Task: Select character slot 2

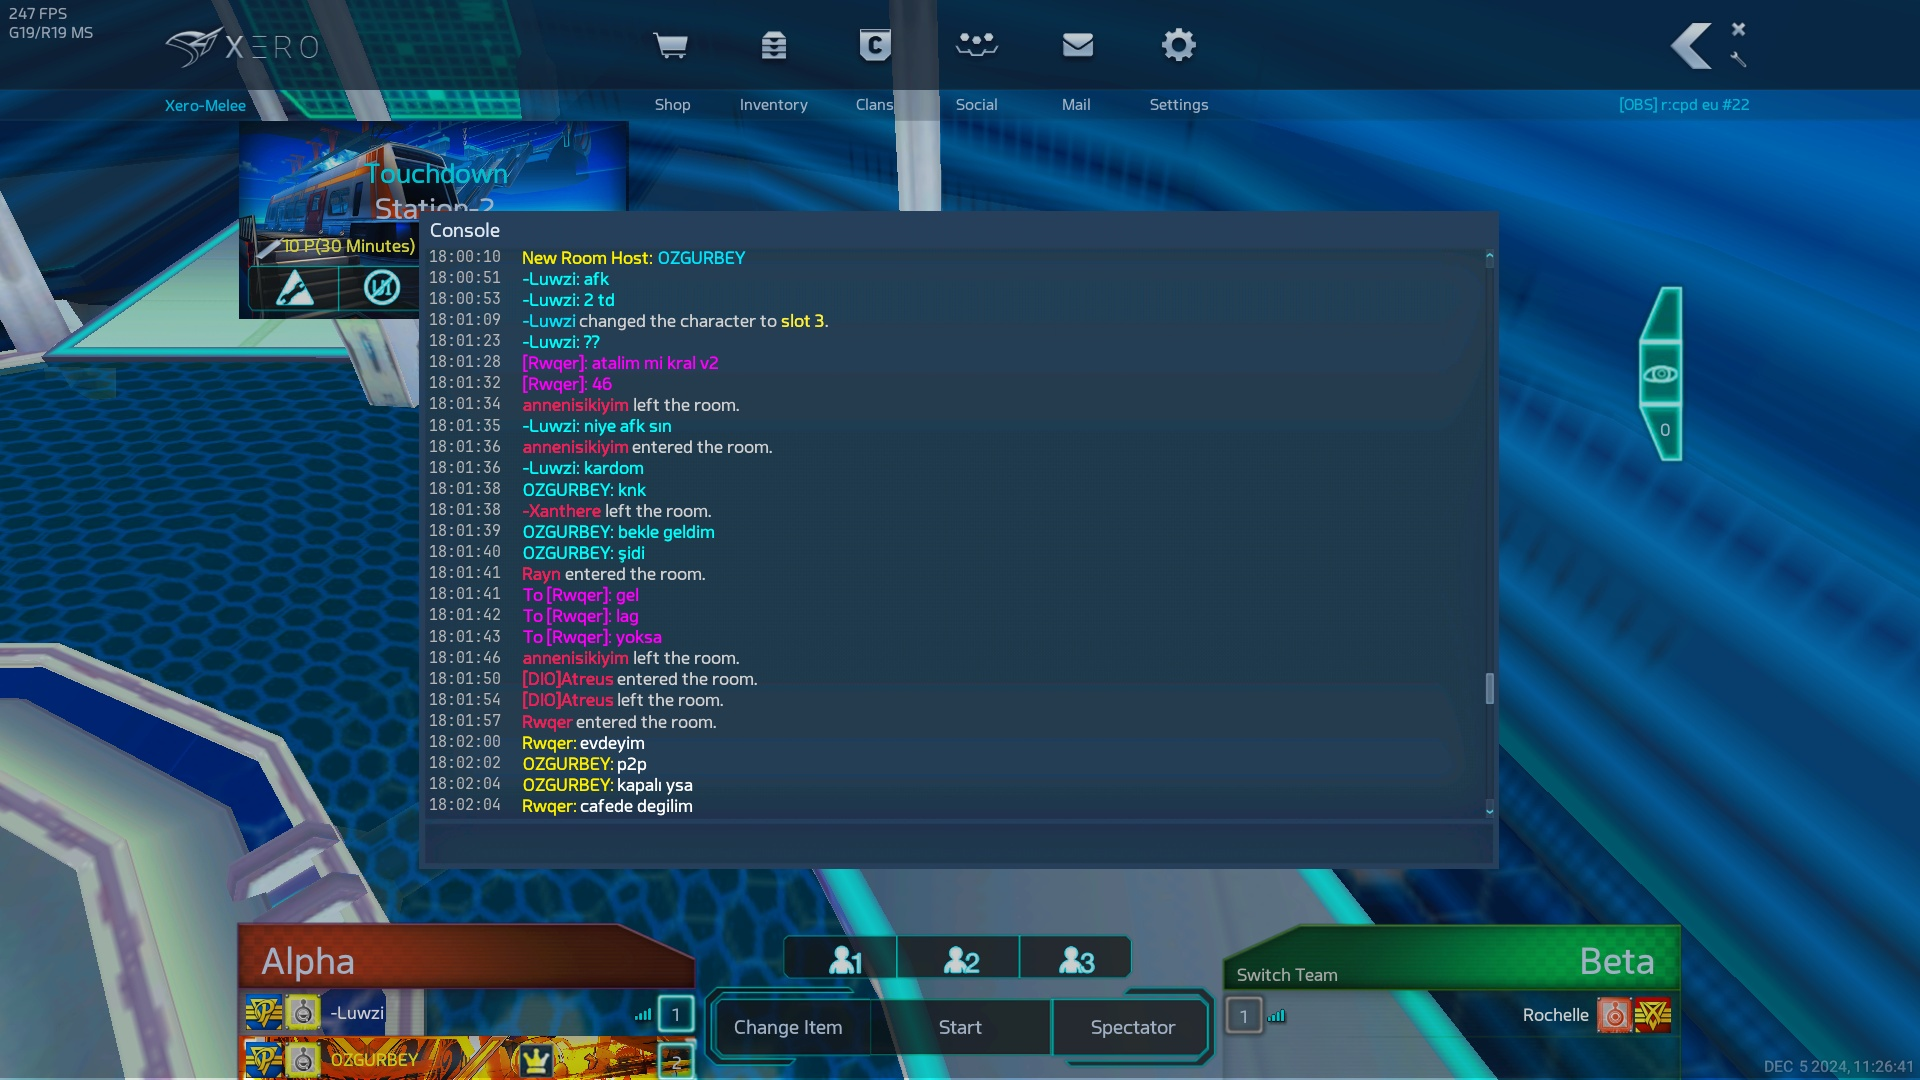Action: [960, 960]
